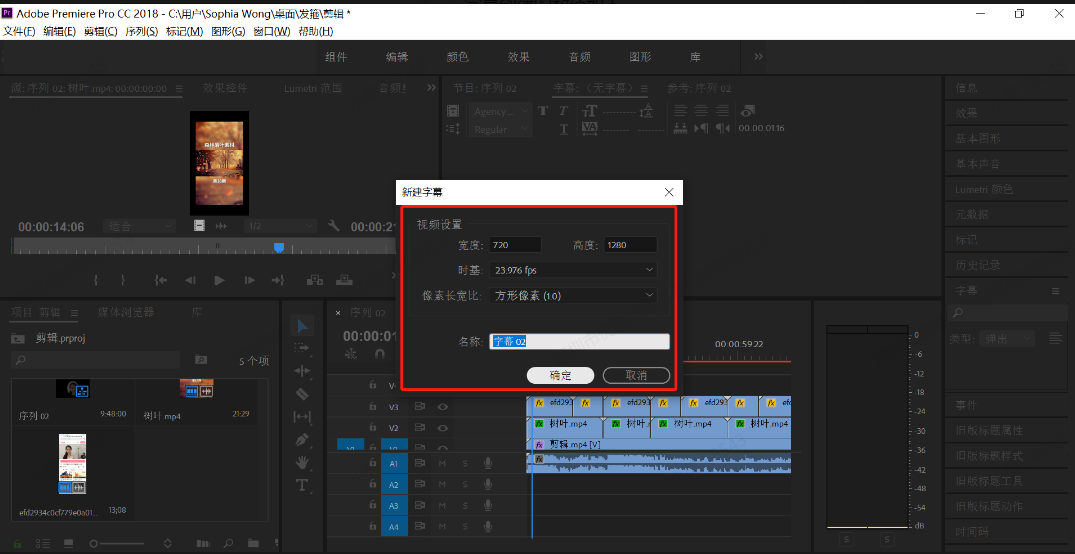This screenshot has width=1075, height=554.
Task: Click left text alignment in caption panel
Action: pyautogui.click(x=680, y=110)
